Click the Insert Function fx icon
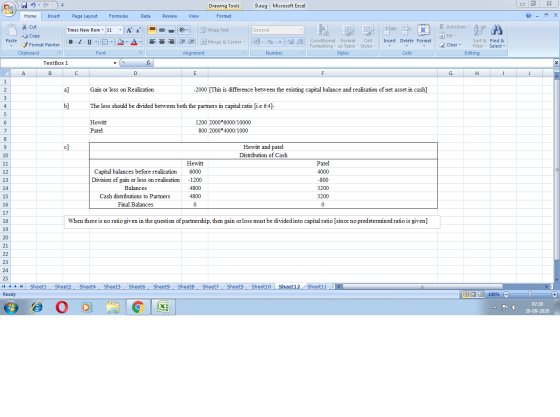560x417 pixels. coord(149,63)
